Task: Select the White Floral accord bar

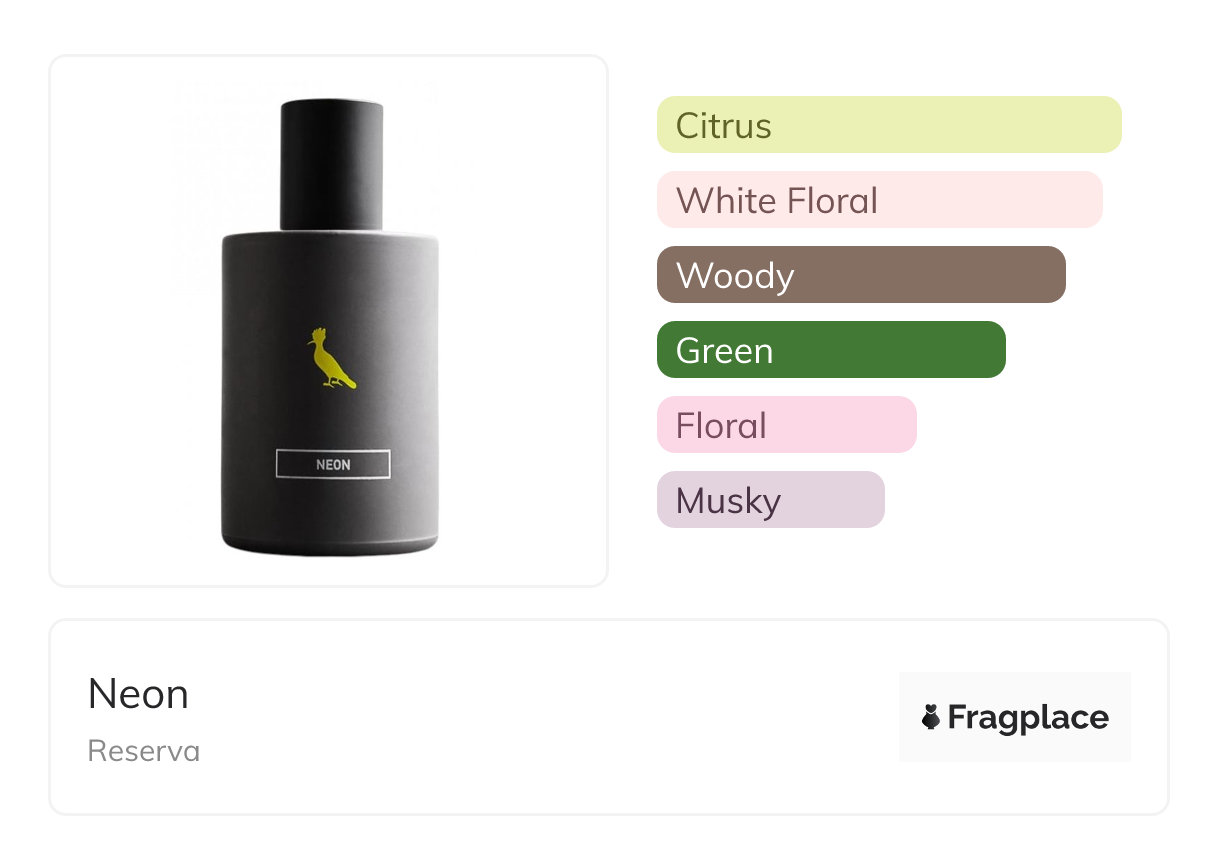Action: (880, 200)
